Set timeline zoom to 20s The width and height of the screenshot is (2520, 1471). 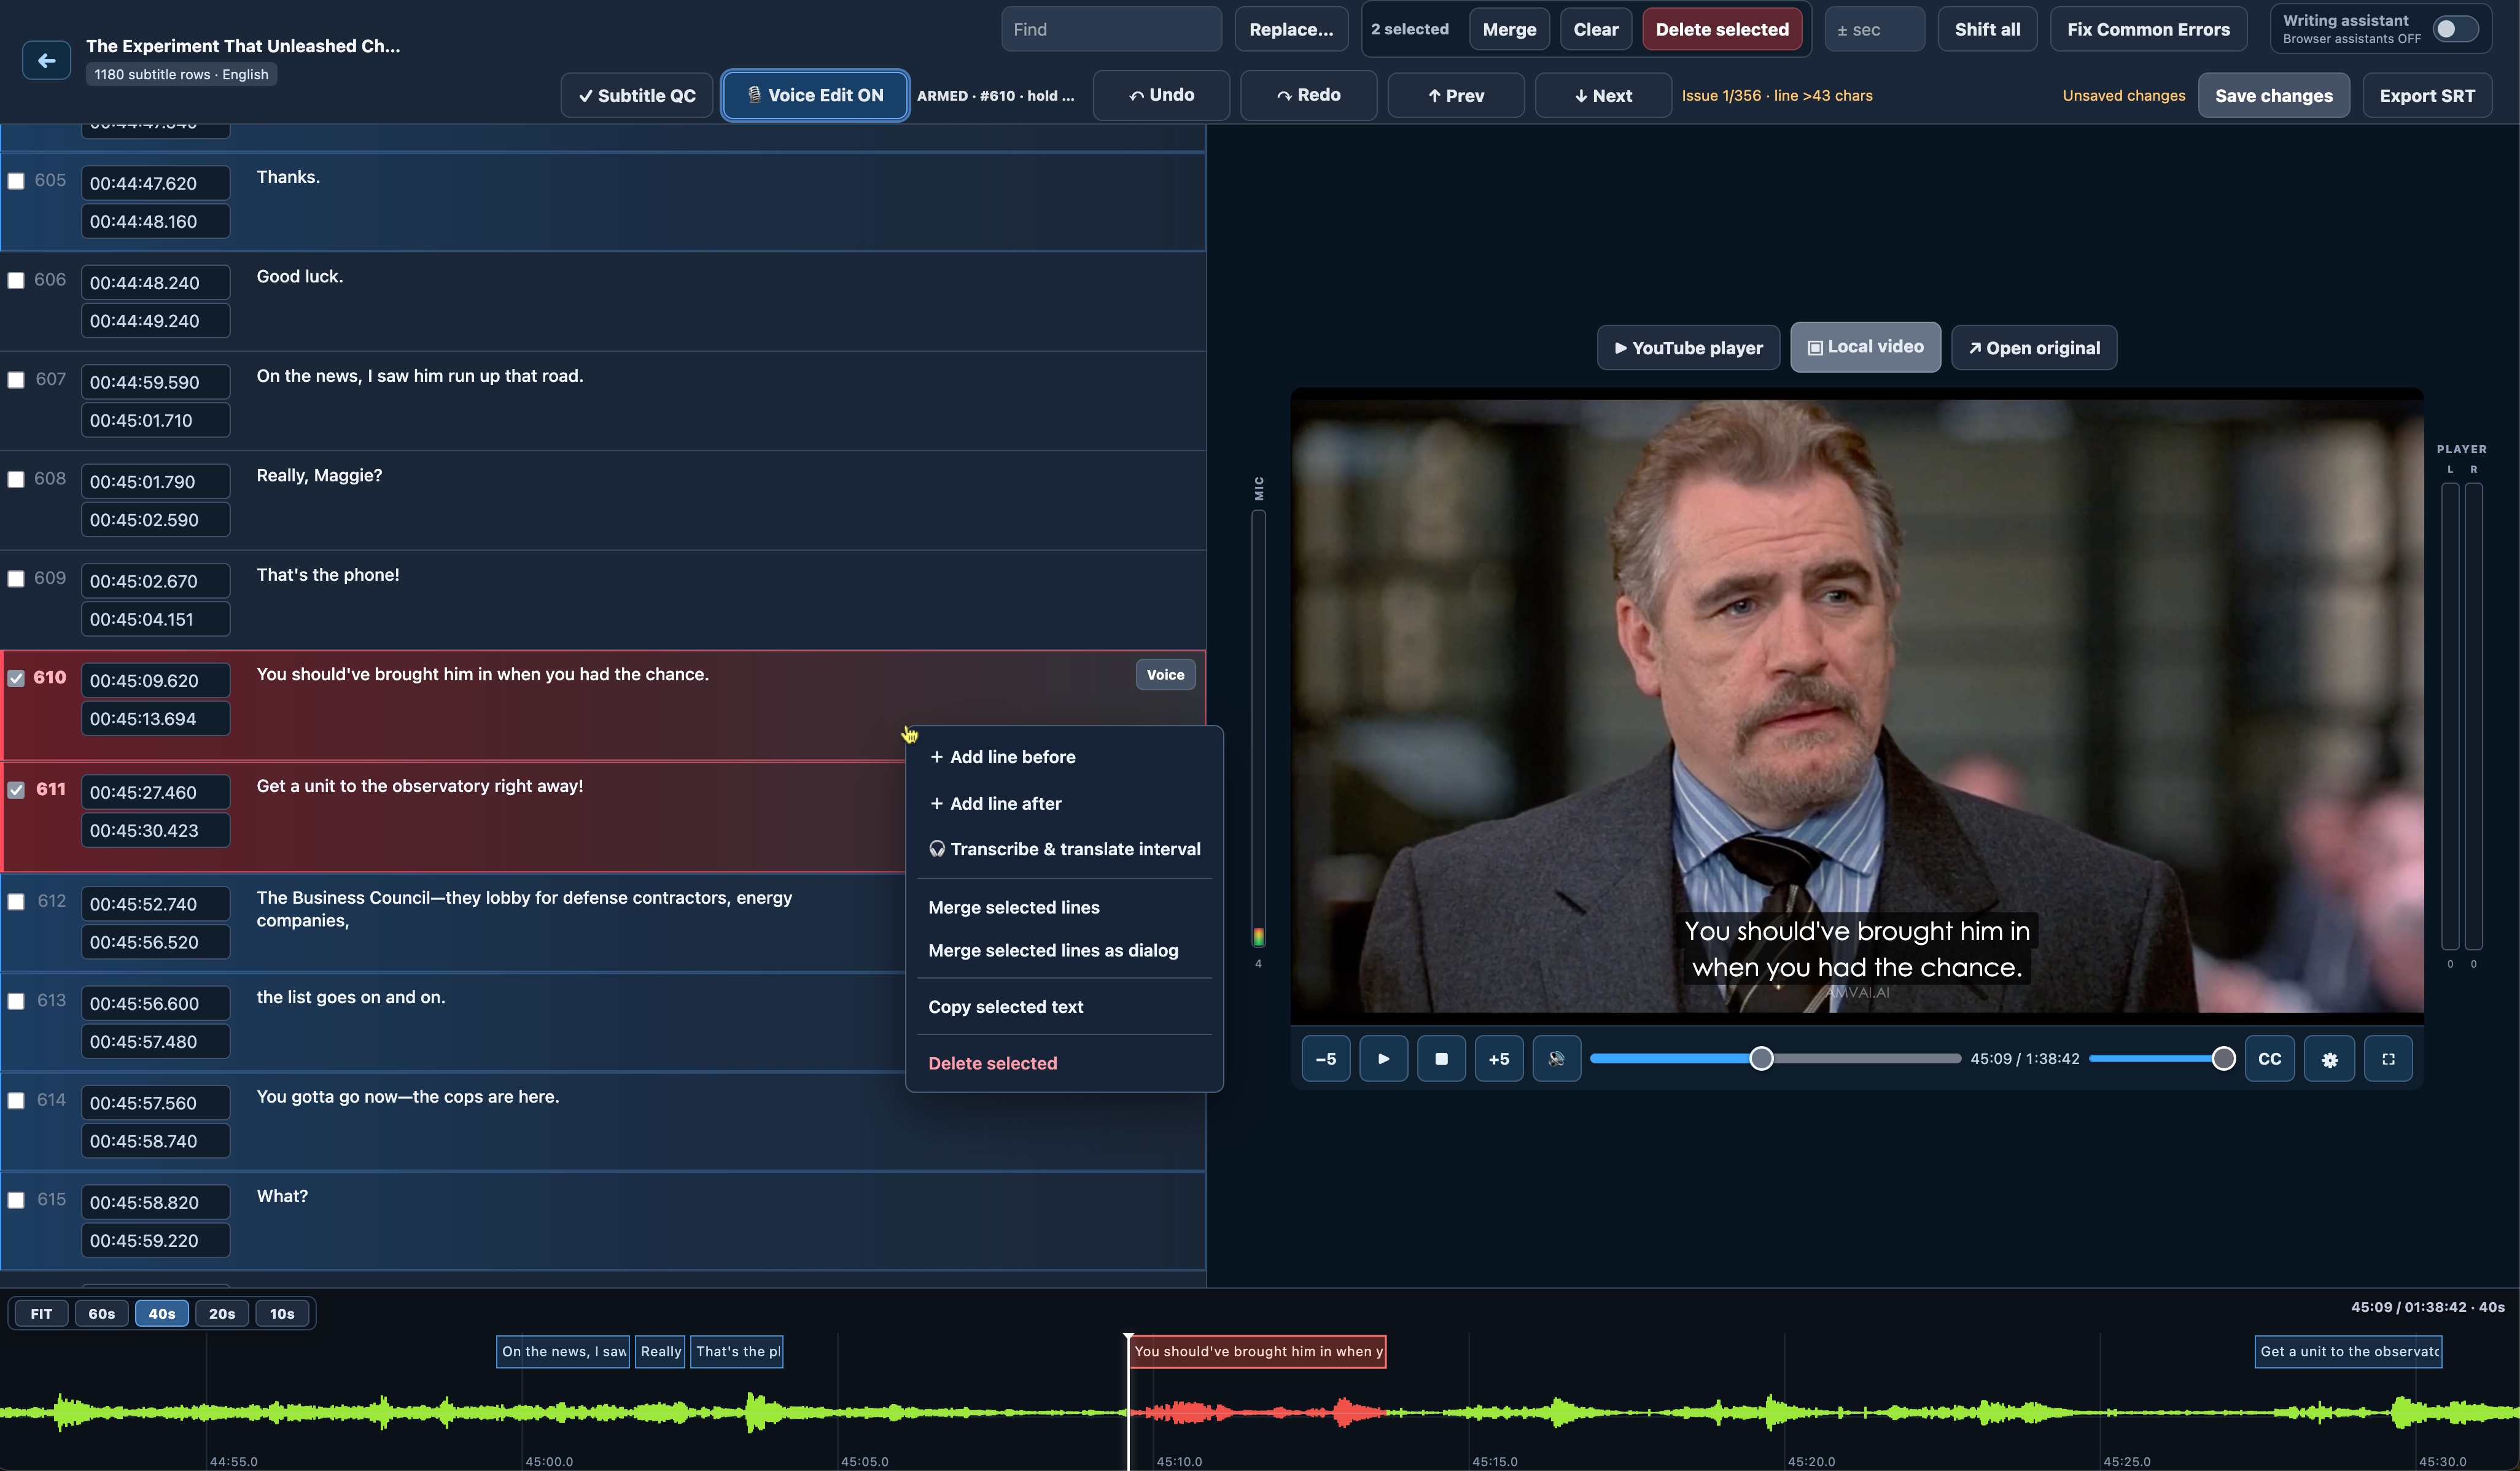pyautogui.click(x=222, y=1314)
